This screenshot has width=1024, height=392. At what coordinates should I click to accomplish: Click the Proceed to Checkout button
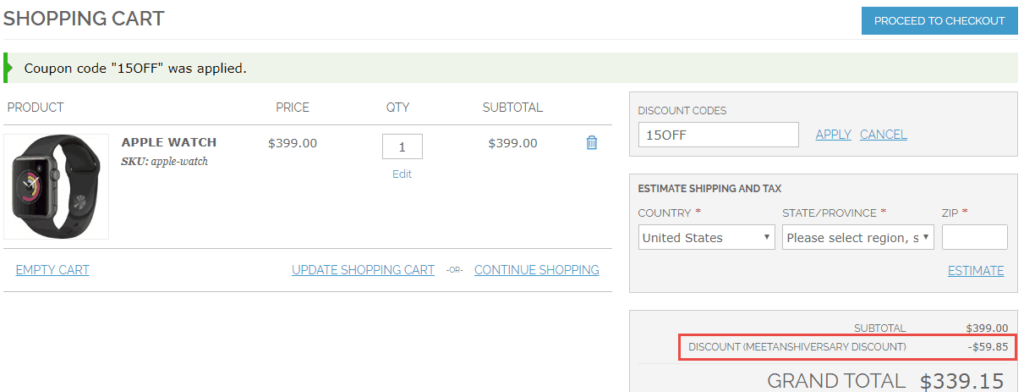[x=939, y=21]
